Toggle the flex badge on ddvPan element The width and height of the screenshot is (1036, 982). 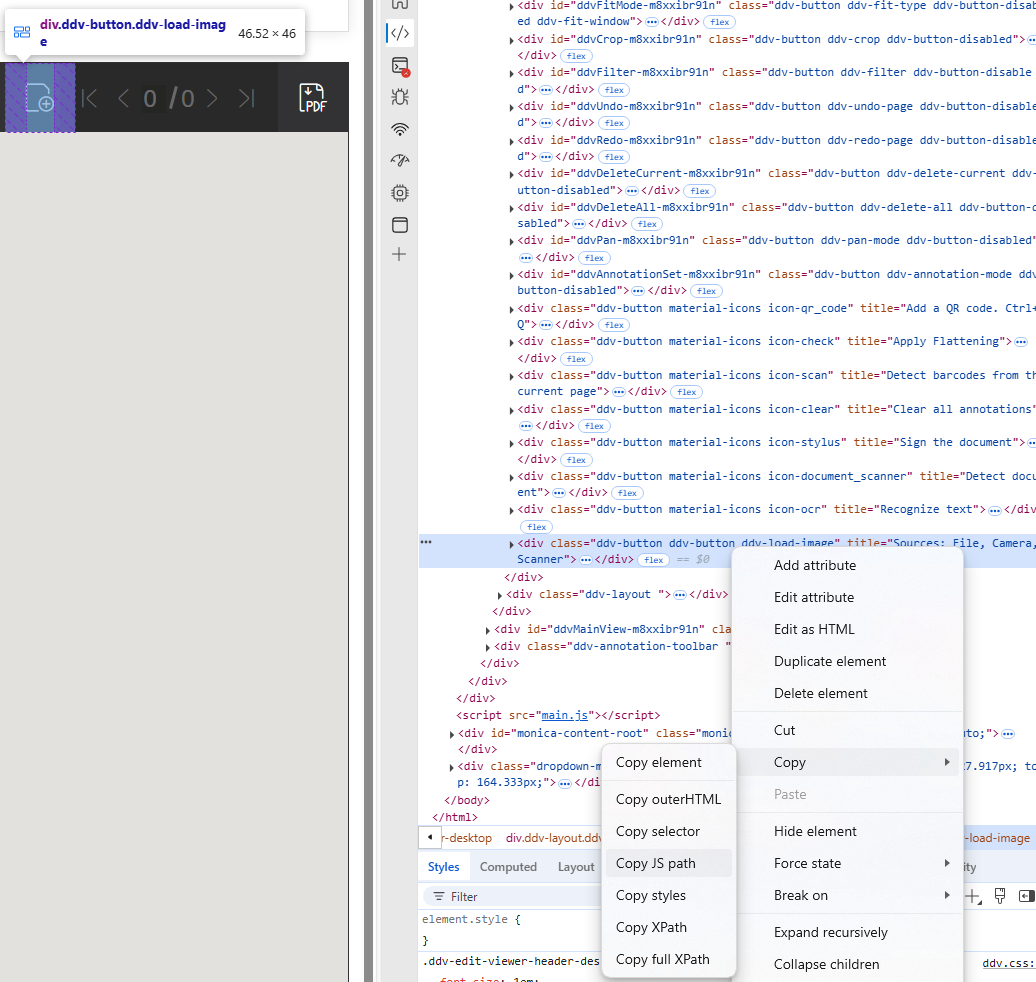[594, 258]
